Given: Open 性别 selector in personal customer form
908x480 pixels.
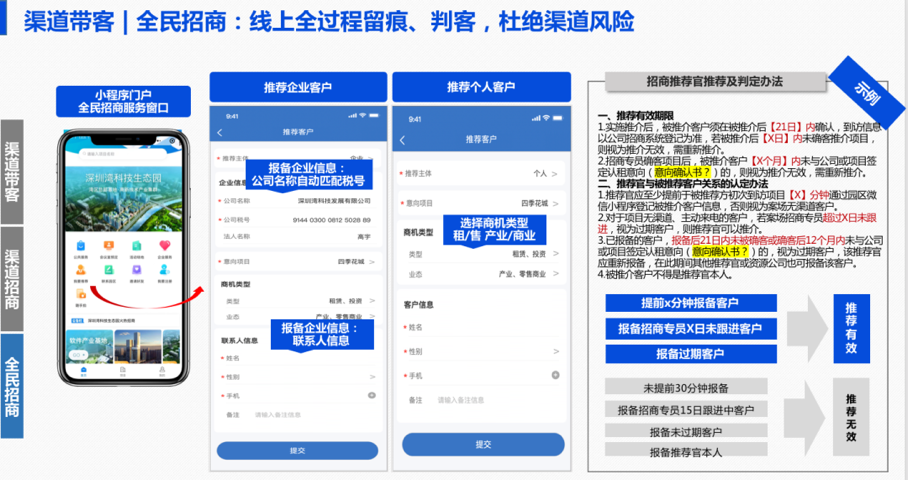Looking at the screenshot, I should (x=554, y=351).
